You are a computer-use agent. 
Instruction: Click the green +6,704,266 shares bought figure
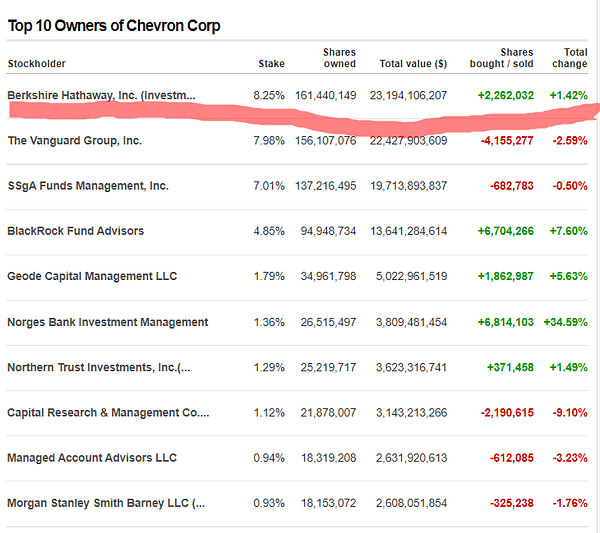(x=505, y=231)
